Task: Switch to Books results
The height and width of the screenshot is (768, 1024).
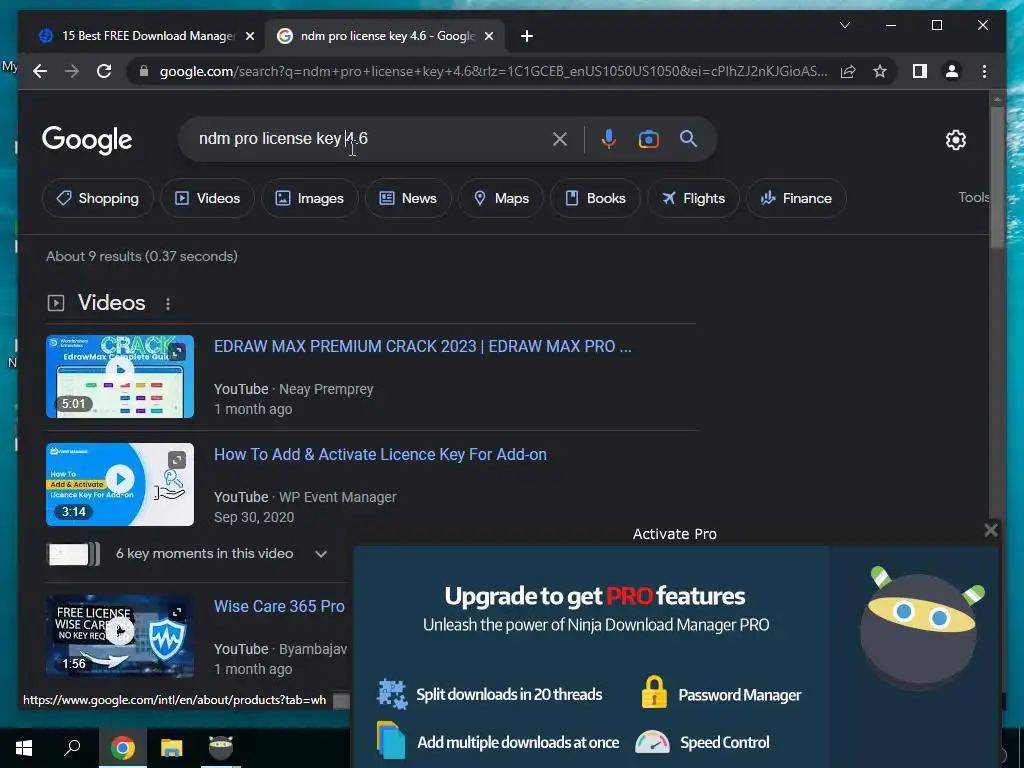Action: pyautogui.click(x=596, y=198)
